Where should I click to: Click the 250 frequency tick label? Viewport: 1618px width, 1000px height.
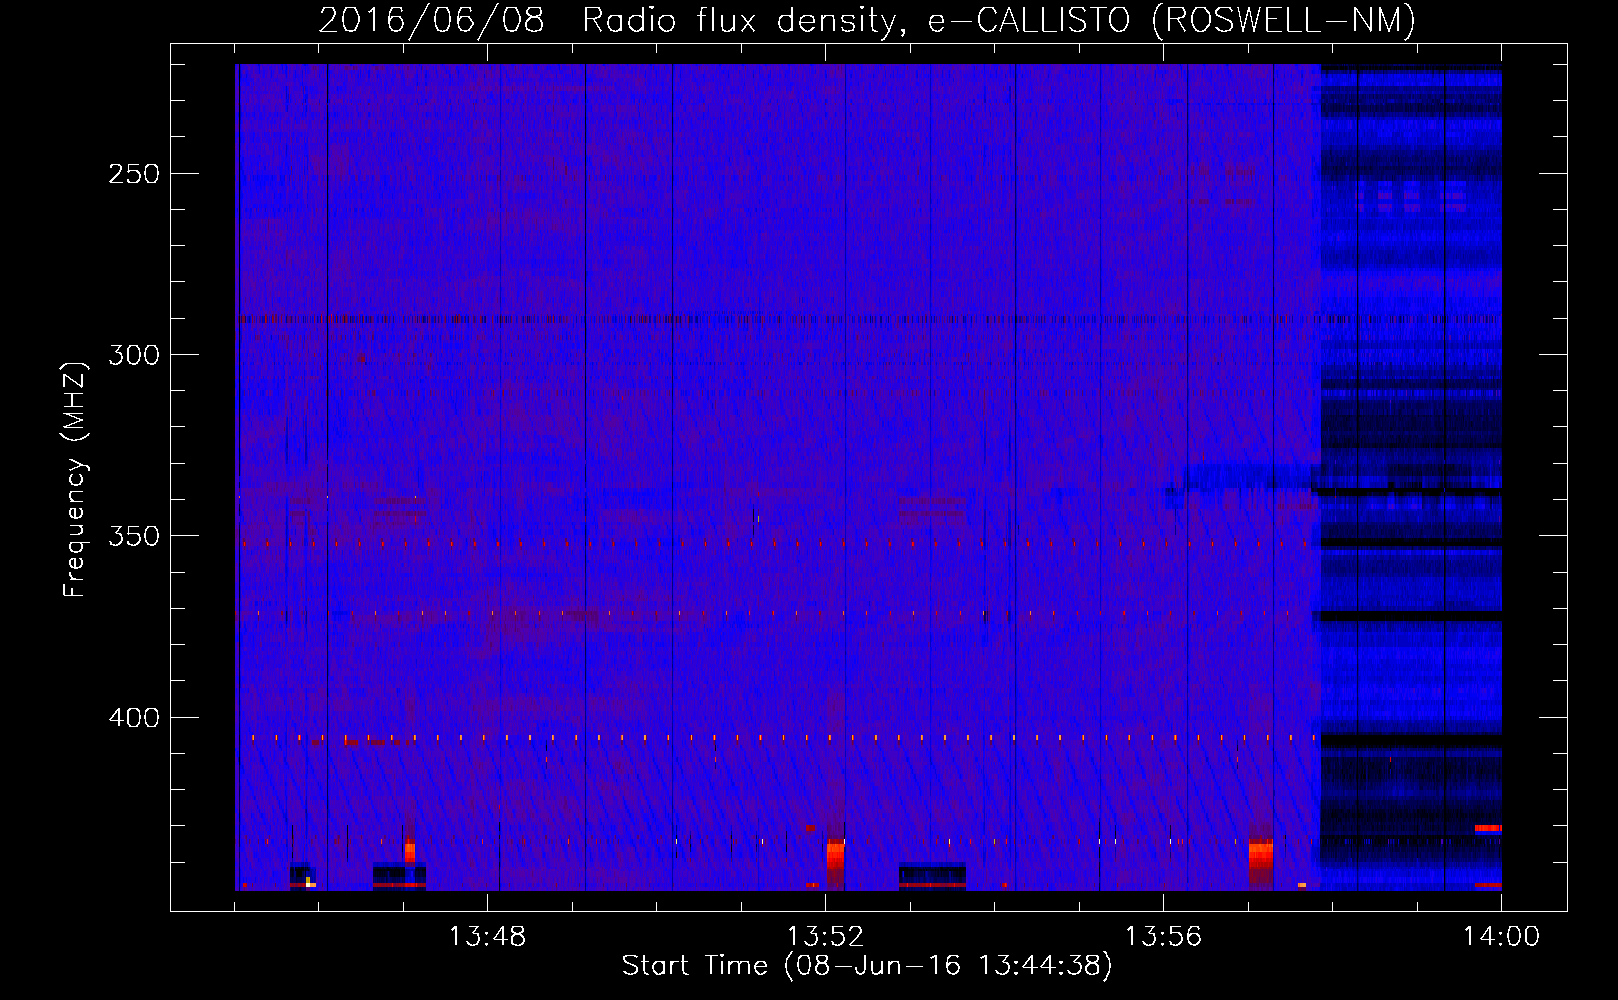point(134,174)
